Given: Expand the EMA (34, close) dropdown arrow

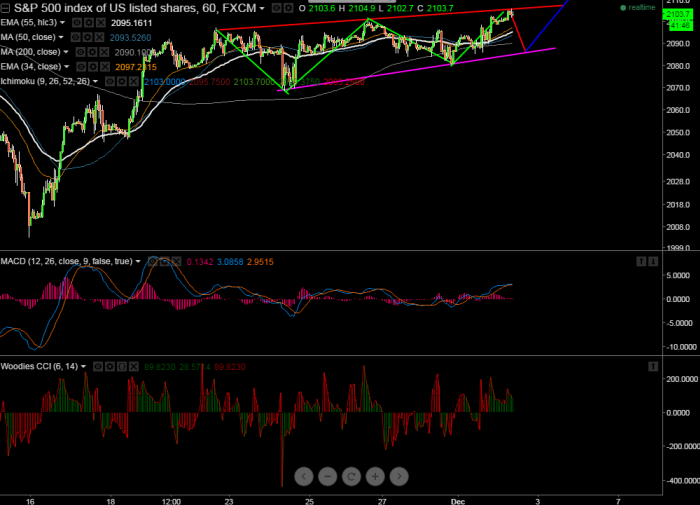Looking at the screenshot, I should point(67,67).
